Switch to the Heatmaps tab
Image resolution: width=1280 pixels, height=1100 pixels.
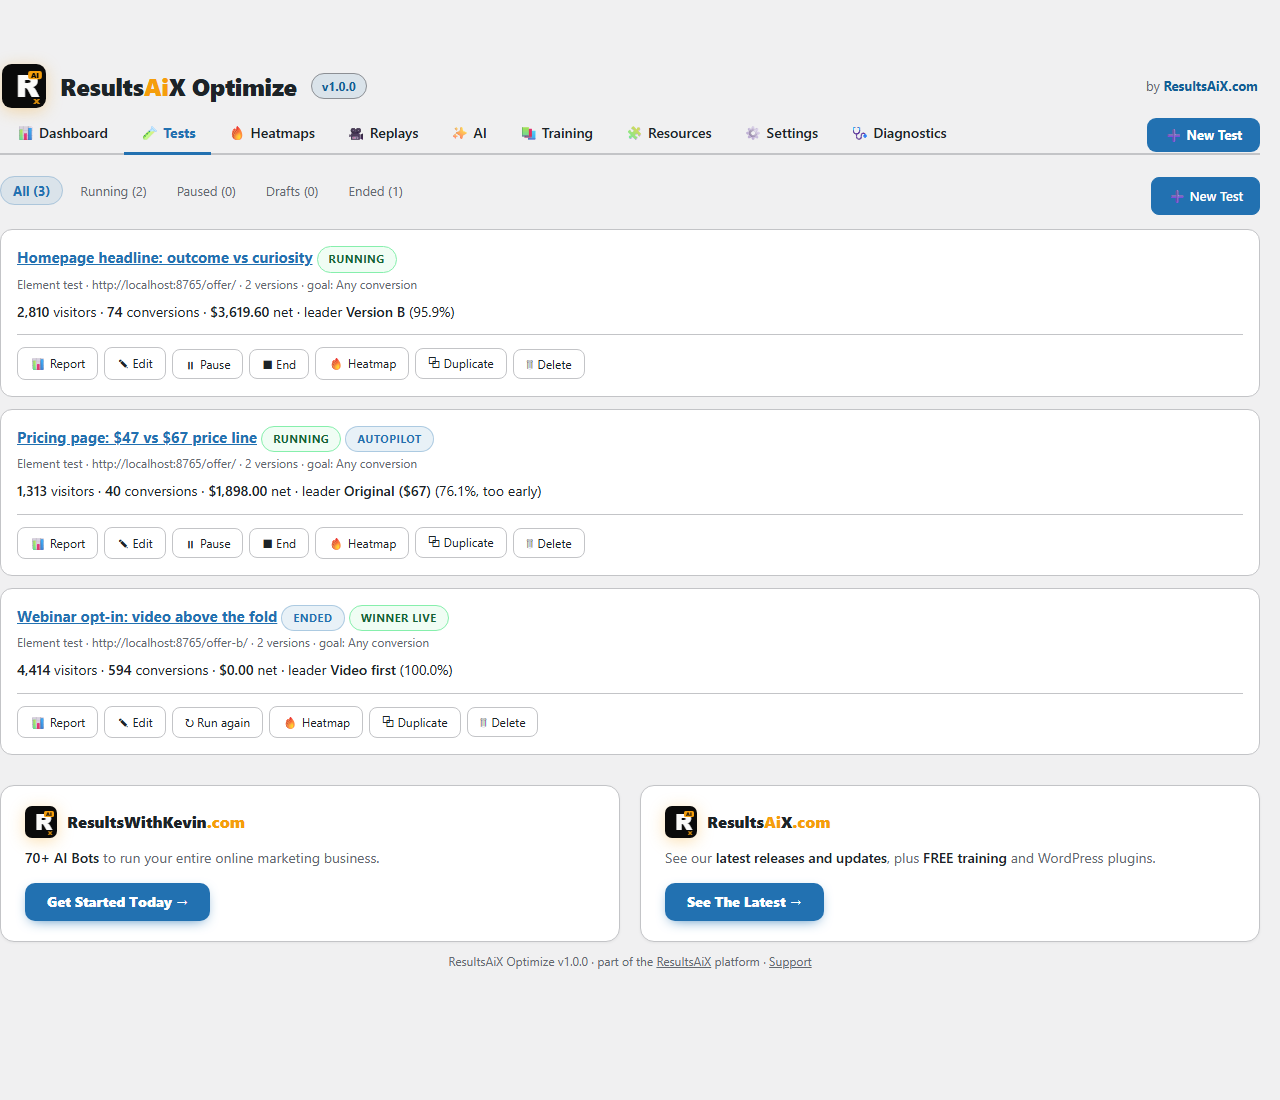pos(272,133)
